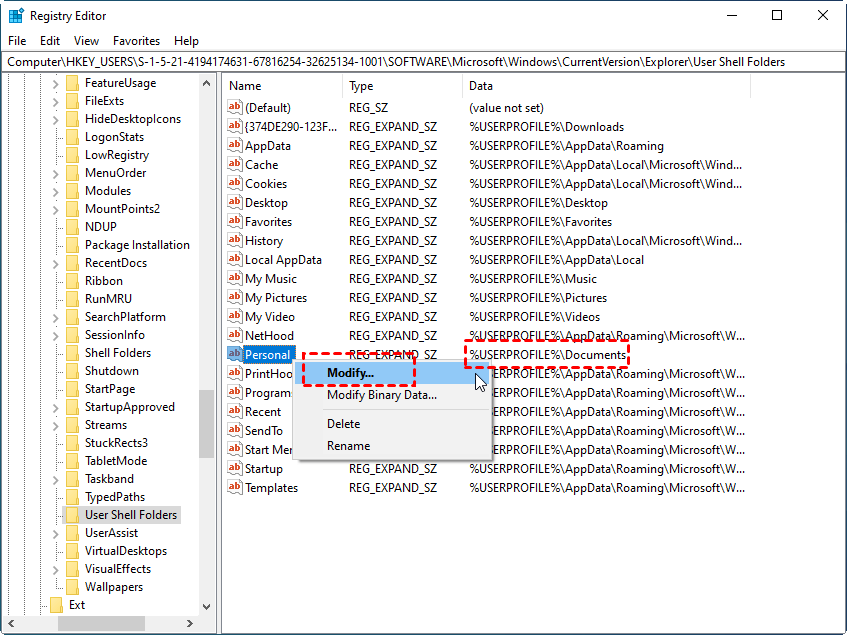
Task: Choose Modify Binary Data... in context menu
Action: [392, 395]
